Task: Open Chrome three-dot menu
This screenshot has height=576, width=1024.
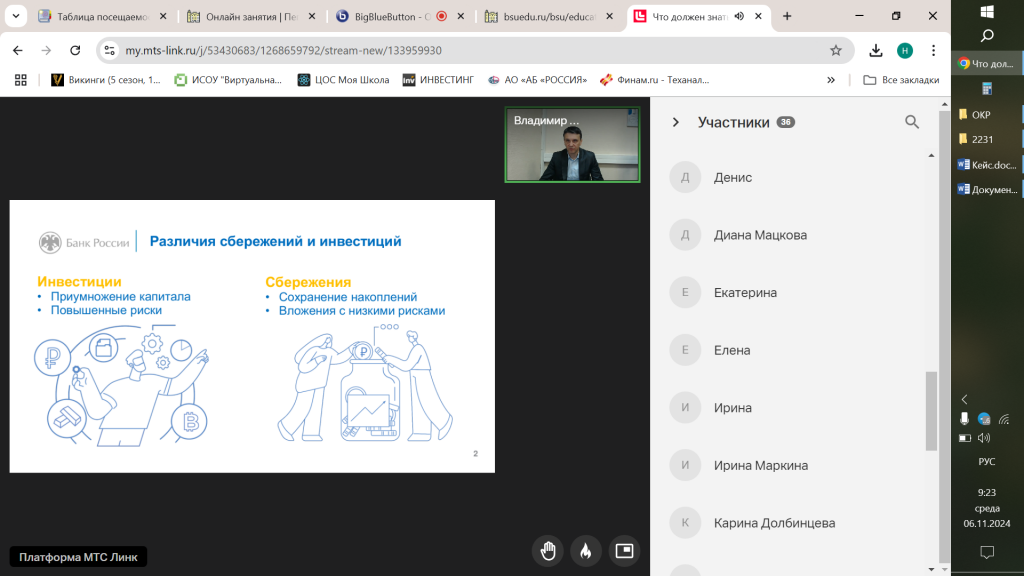Action: (933, 50)
